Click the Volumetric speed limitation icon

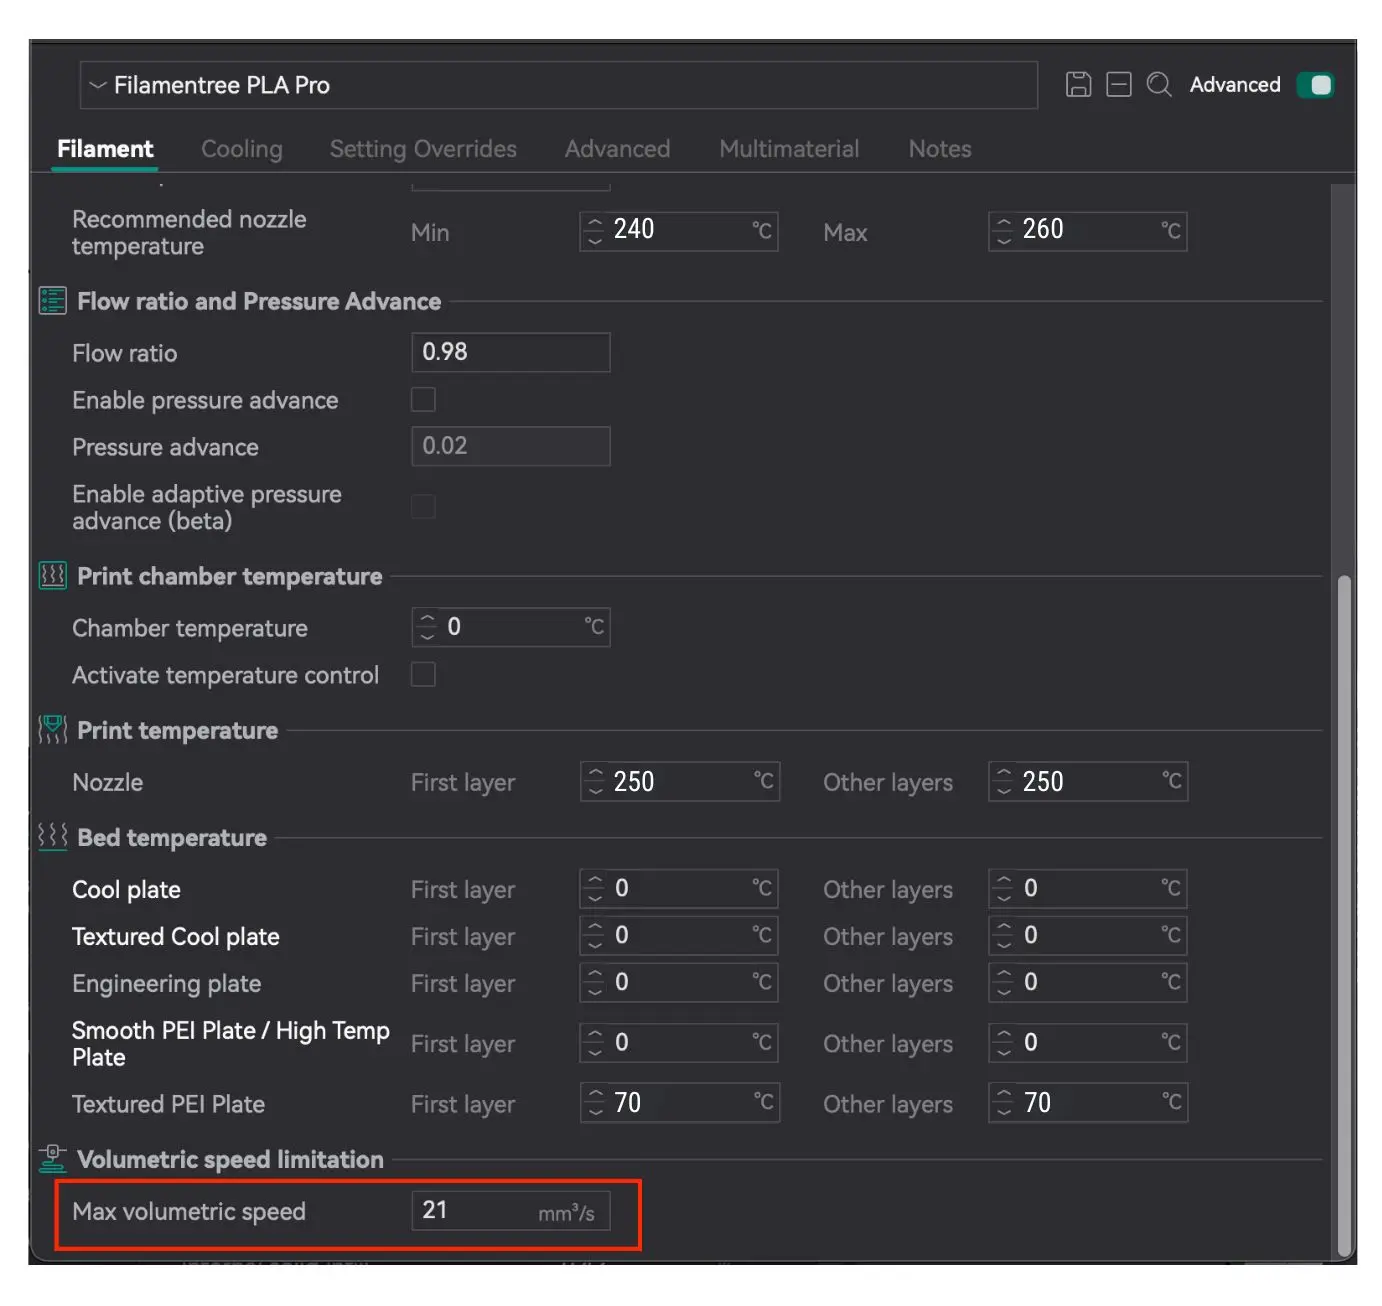(x=52, y=1159)
